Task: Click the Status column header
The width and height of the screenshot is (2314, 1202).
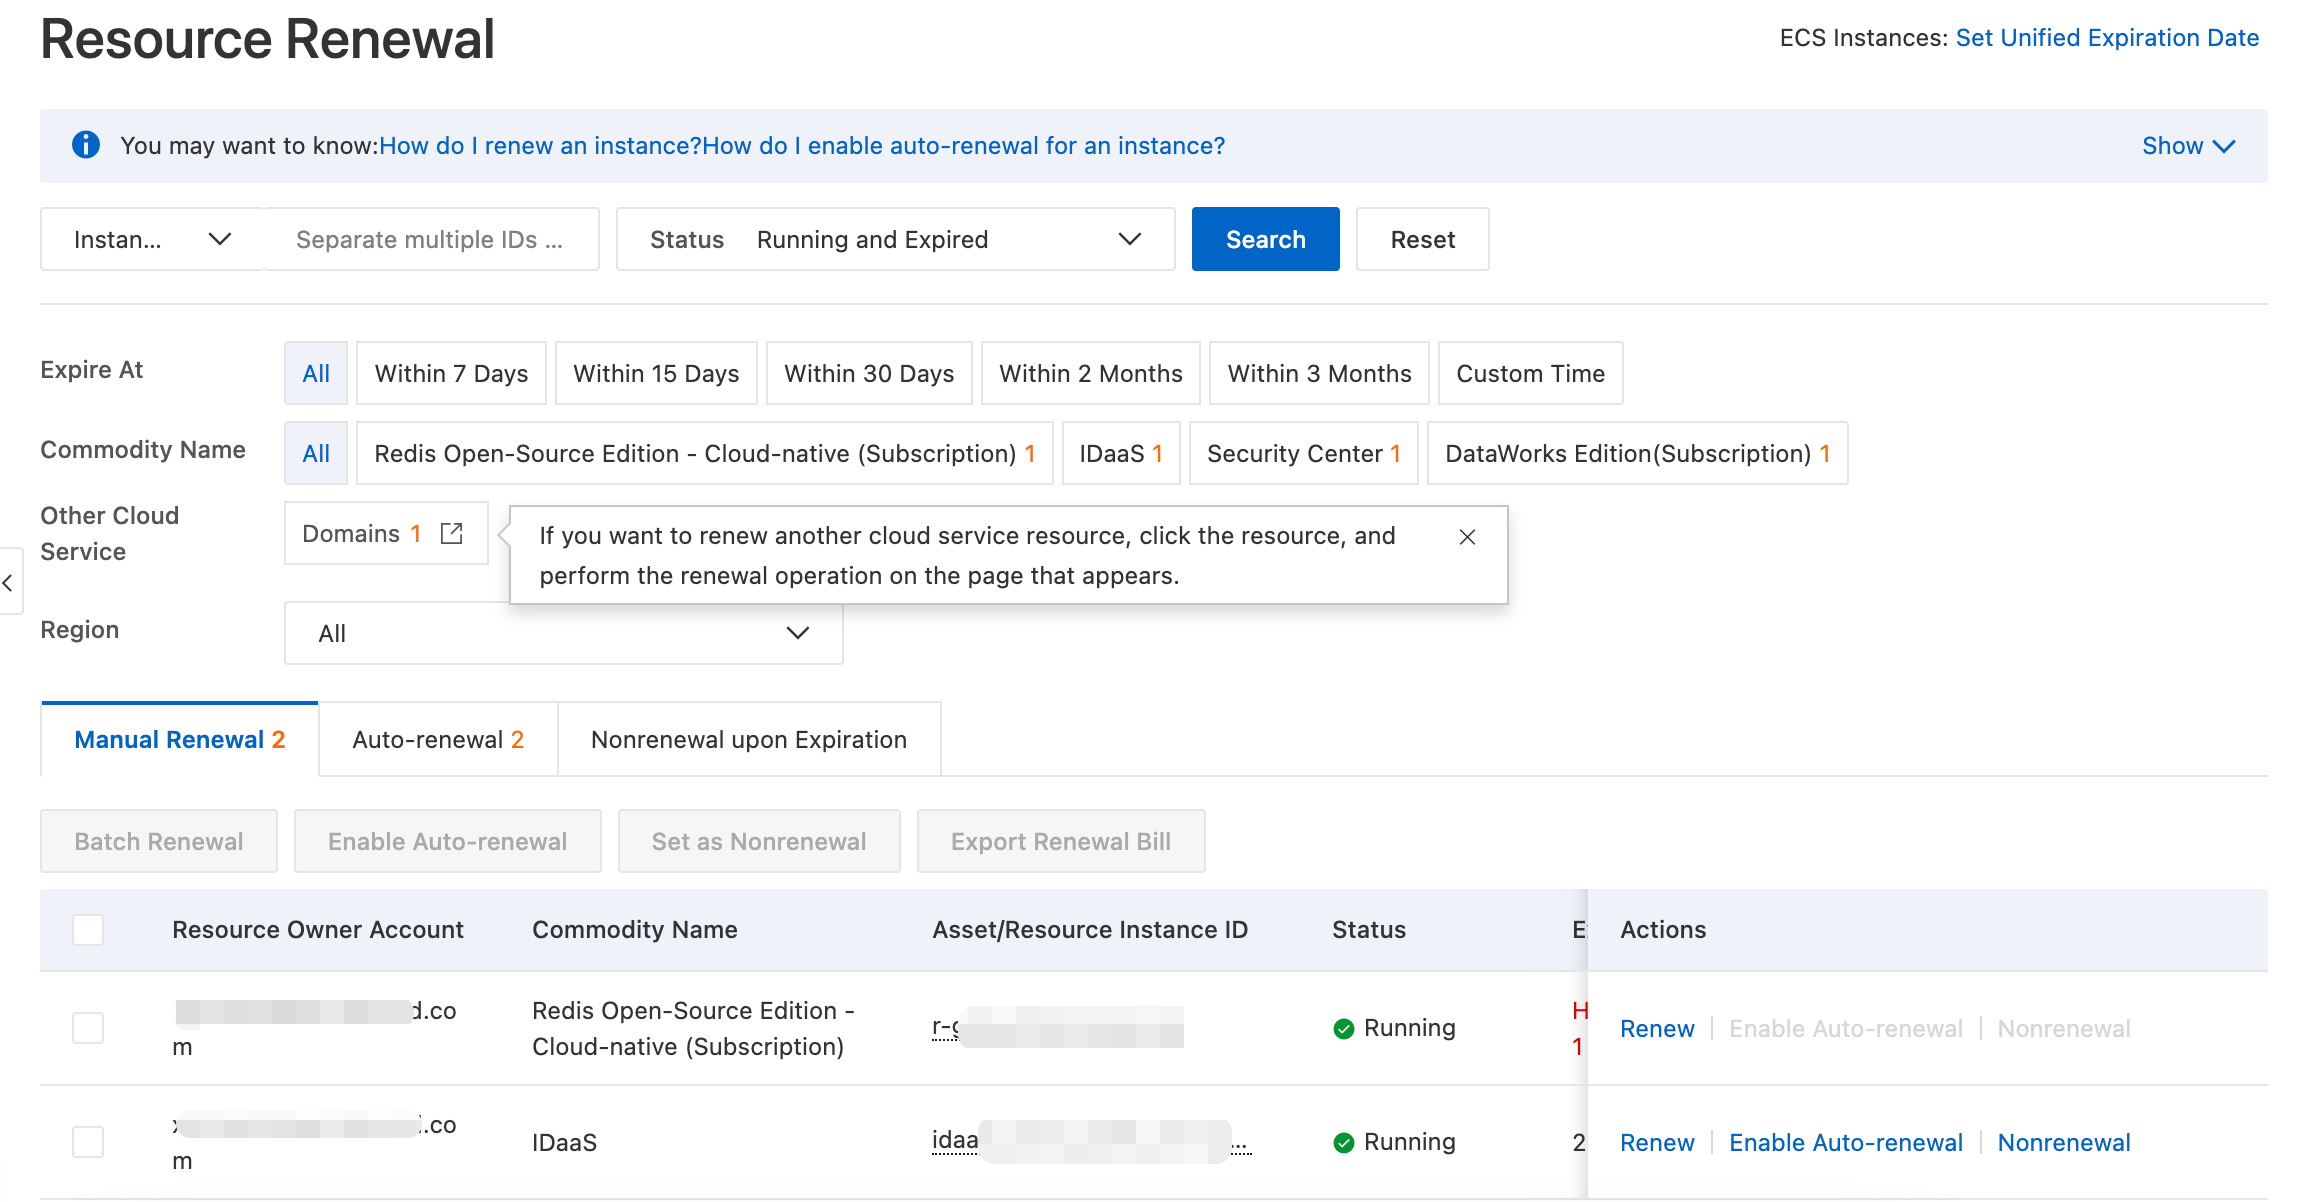Action: tap(1369, 930)
